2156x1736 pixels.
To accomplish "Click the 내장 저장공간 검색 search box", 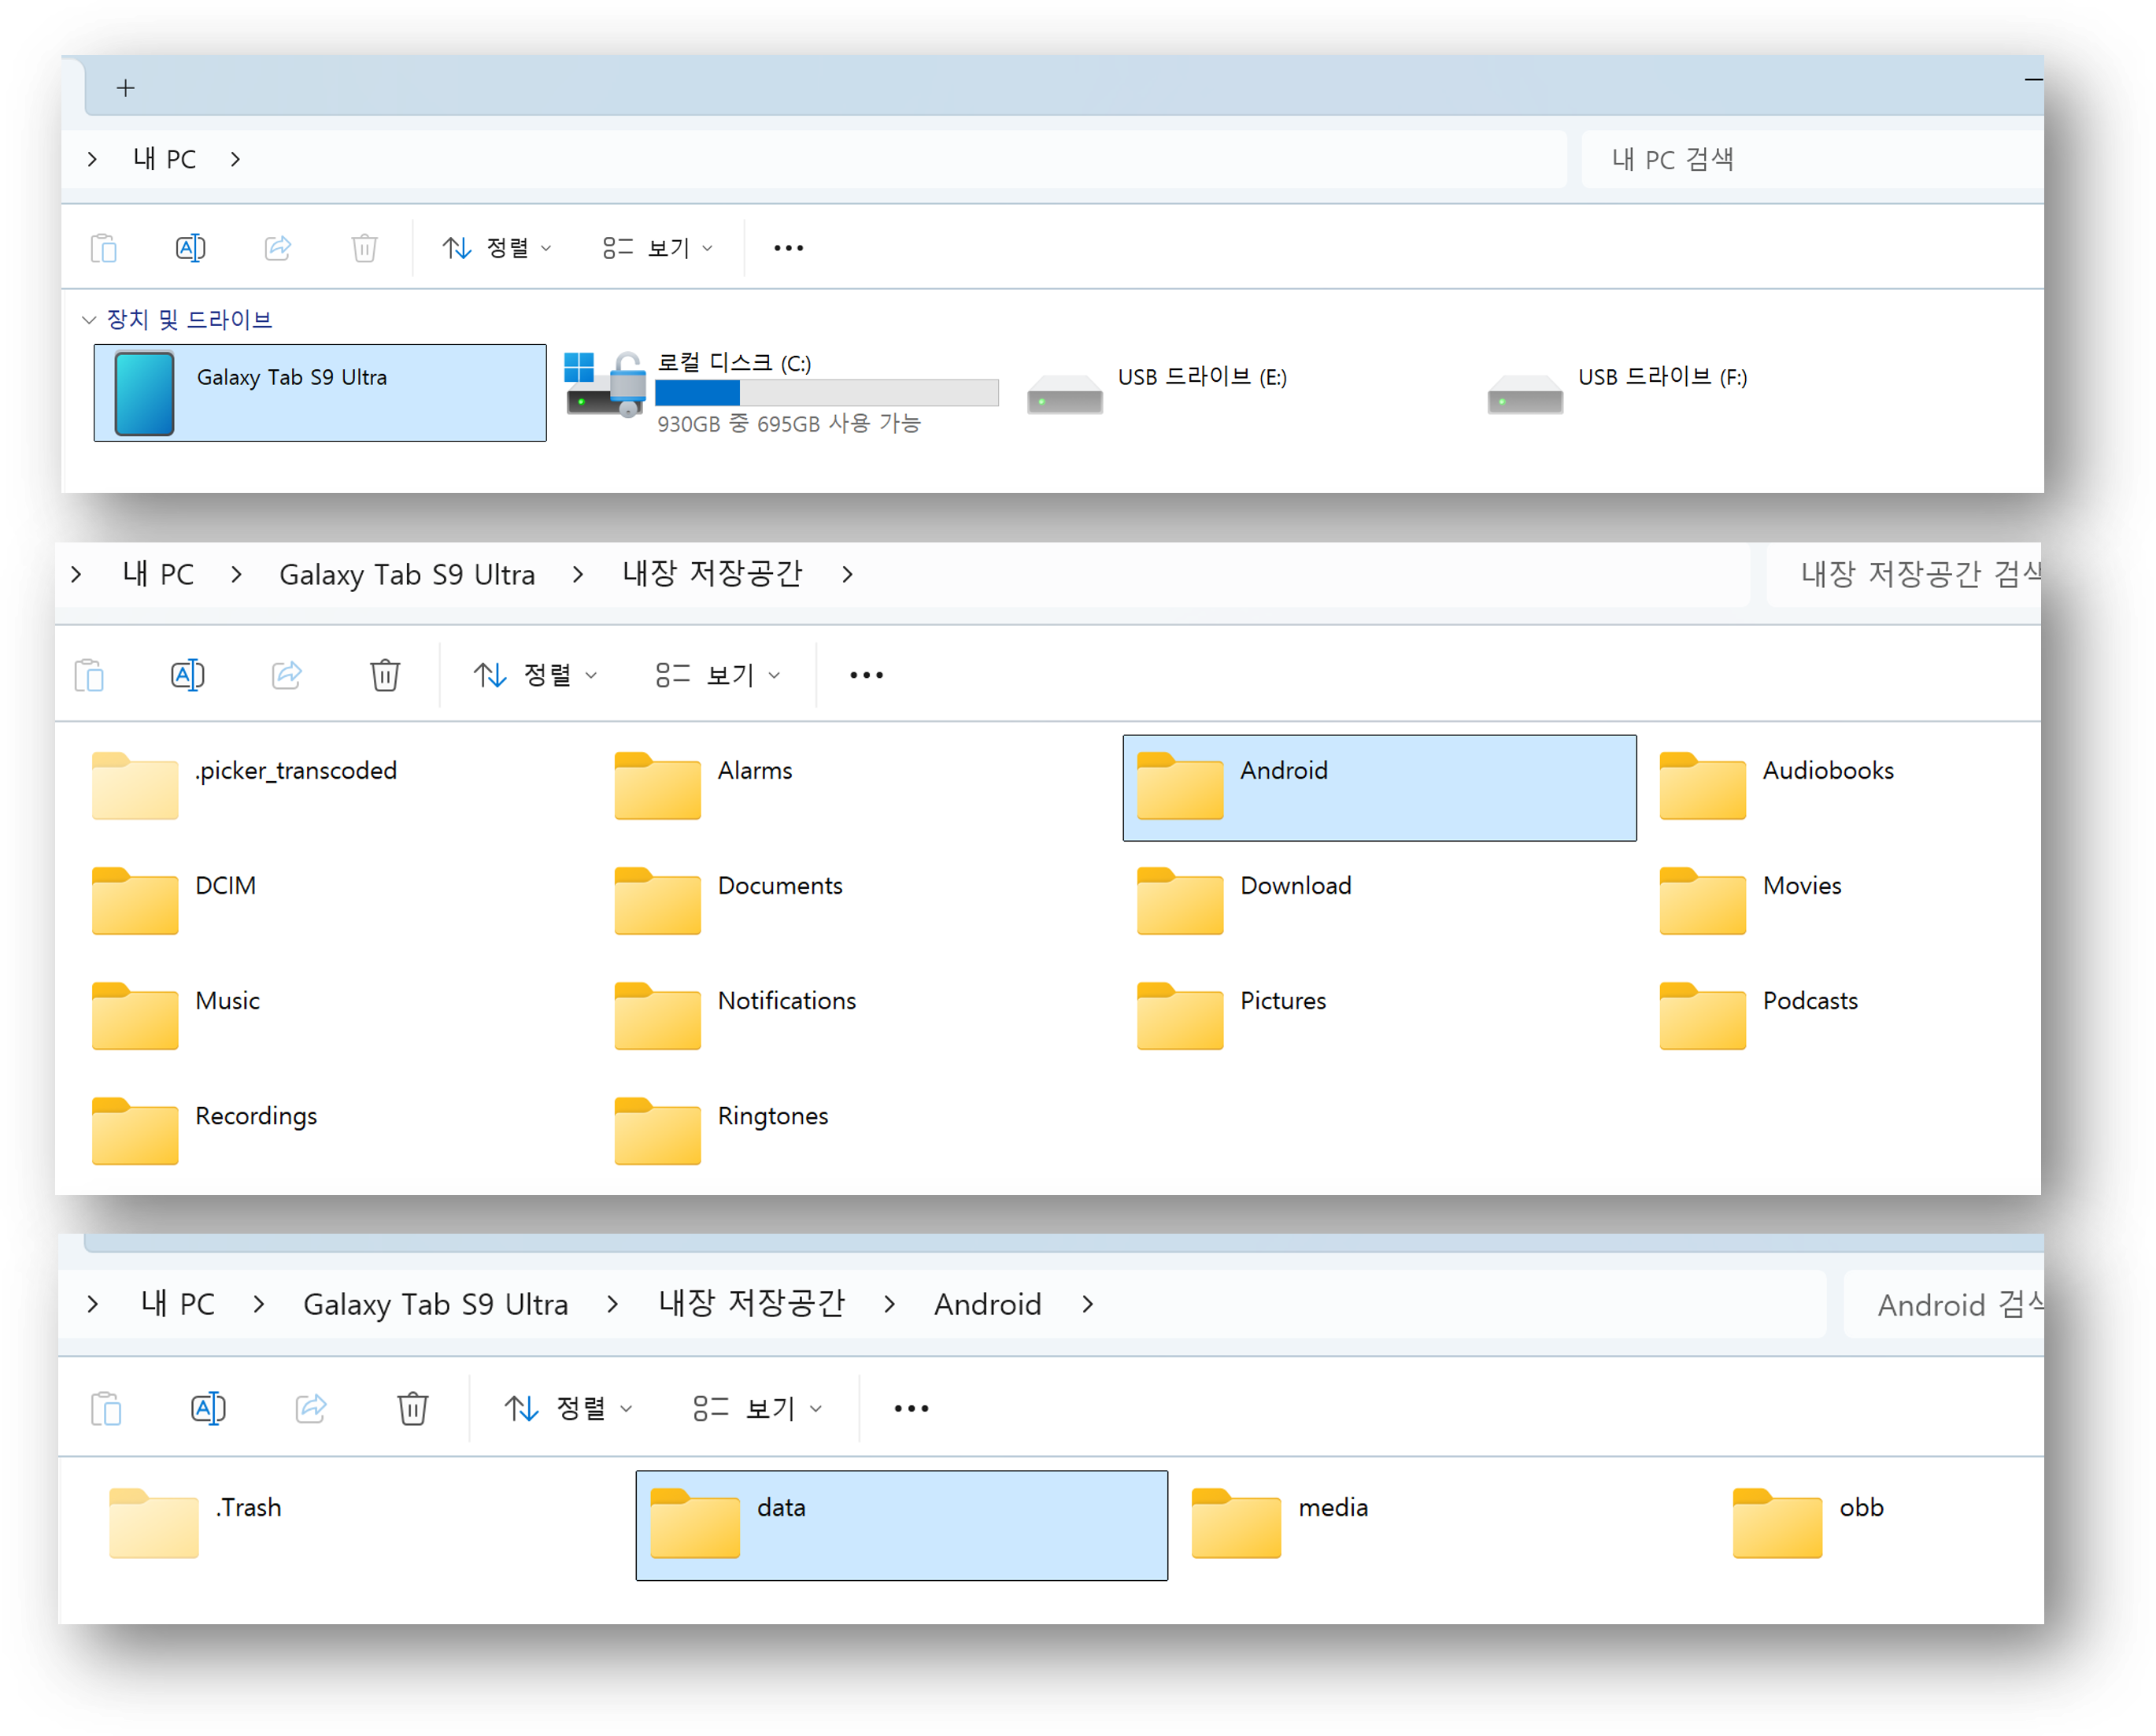I will (1904, 575).
